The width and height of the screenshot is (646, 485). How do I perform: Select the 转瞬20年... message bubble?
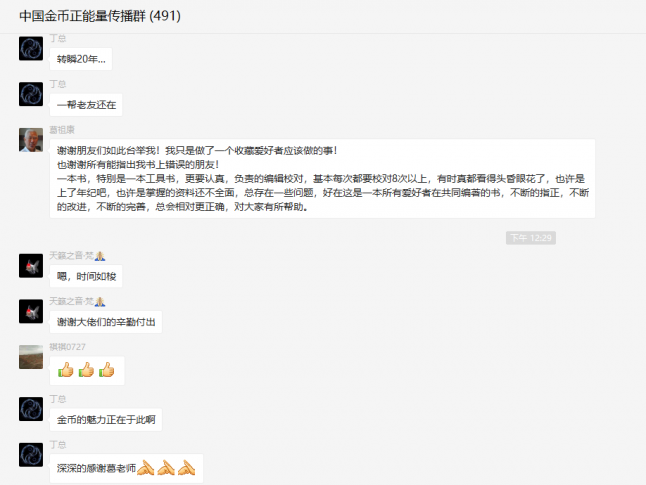pyautogui.click(x=81, y=59)
